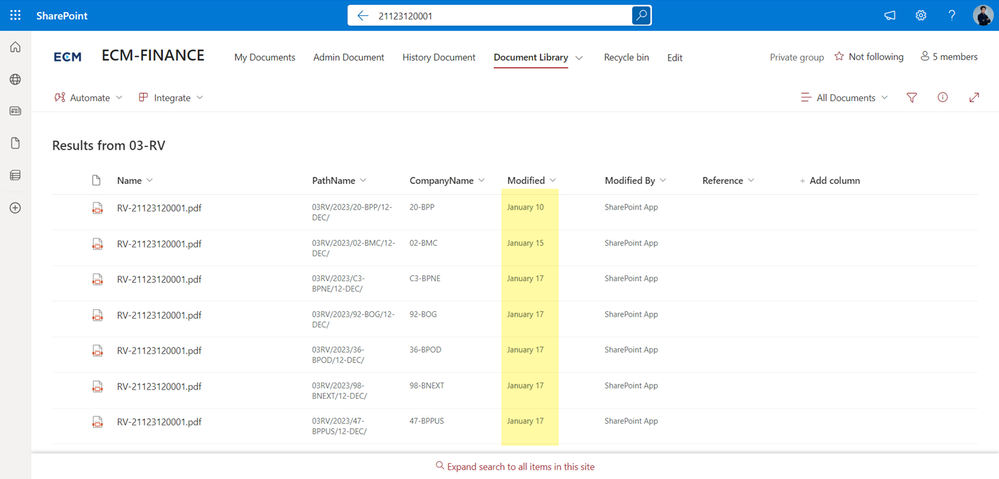The image size is (999, 479).
Task: Click company name 98-BNEXT
Action: click(427, 385)
